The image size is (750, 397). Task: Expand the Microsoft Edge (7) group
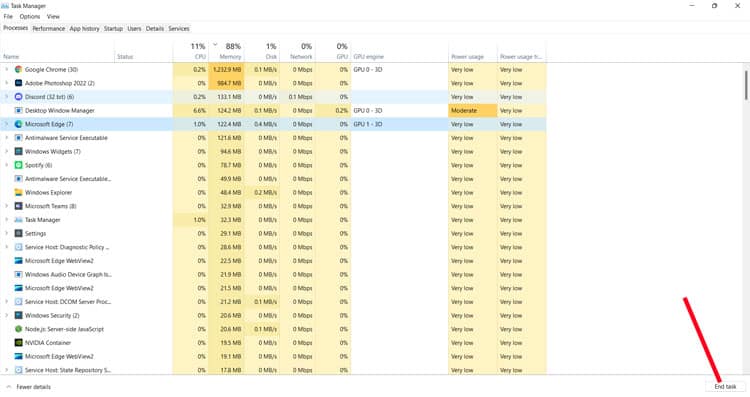click(x=6, y=124)
